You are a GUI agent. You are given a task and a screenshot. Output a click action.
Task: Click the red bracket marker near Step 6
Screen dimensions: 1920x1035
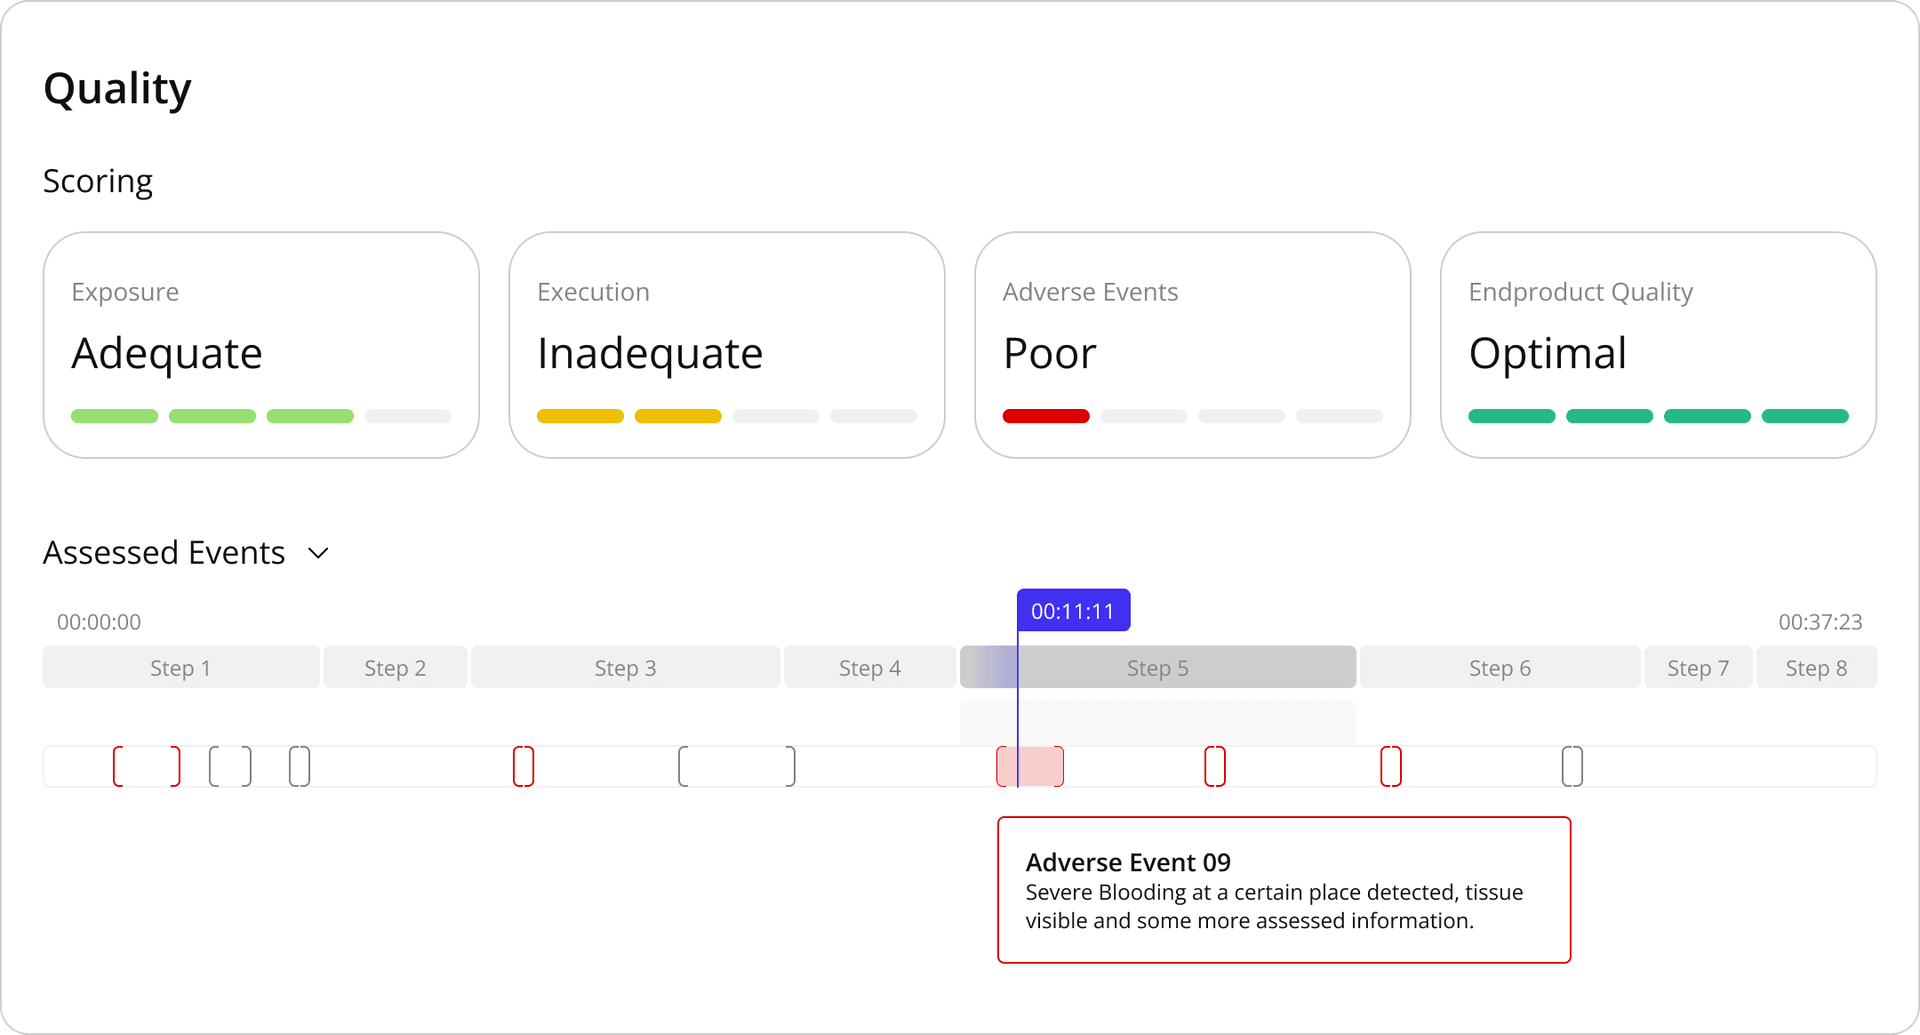point(1390,765)
